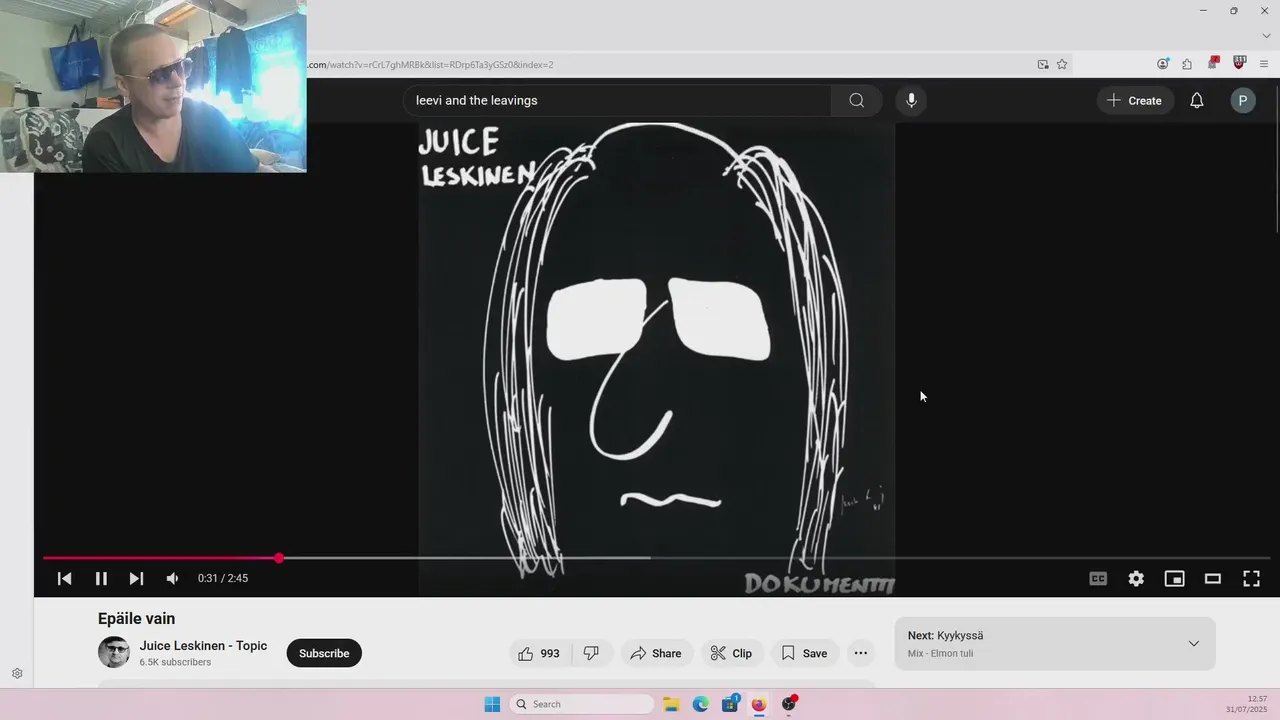Click the YouTube search magnifier button
The height and width of the screenshot is (720, 1280).
(x=857, y=100)
